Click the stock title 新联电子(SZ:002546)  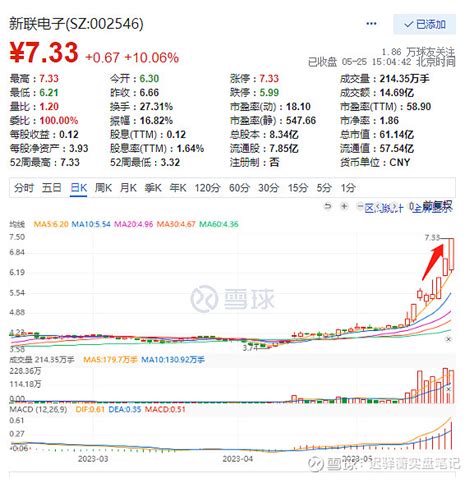(76, 24)
